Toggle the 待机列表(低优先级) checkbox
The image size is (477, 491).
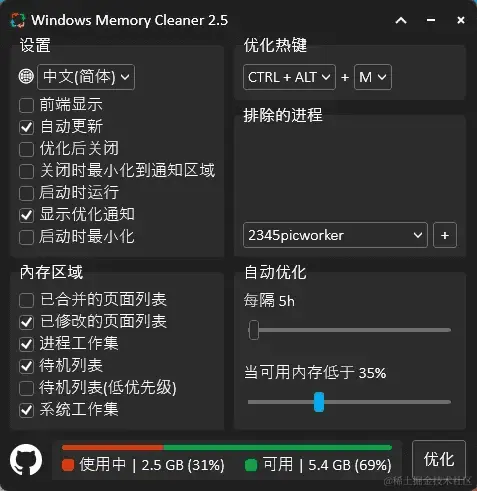coord(26,388)
